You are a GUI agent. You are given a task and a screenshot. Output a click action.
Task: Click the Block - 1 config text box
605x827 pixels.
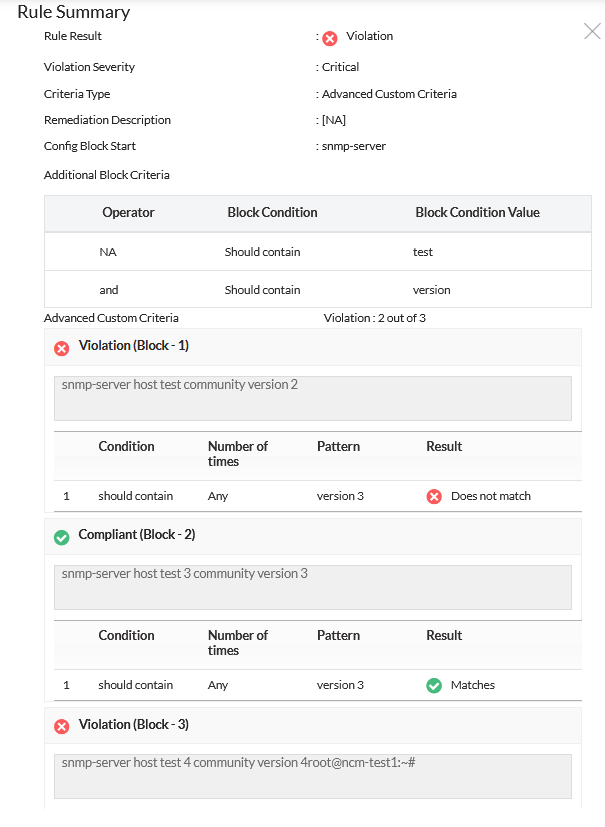click(312, 398)
